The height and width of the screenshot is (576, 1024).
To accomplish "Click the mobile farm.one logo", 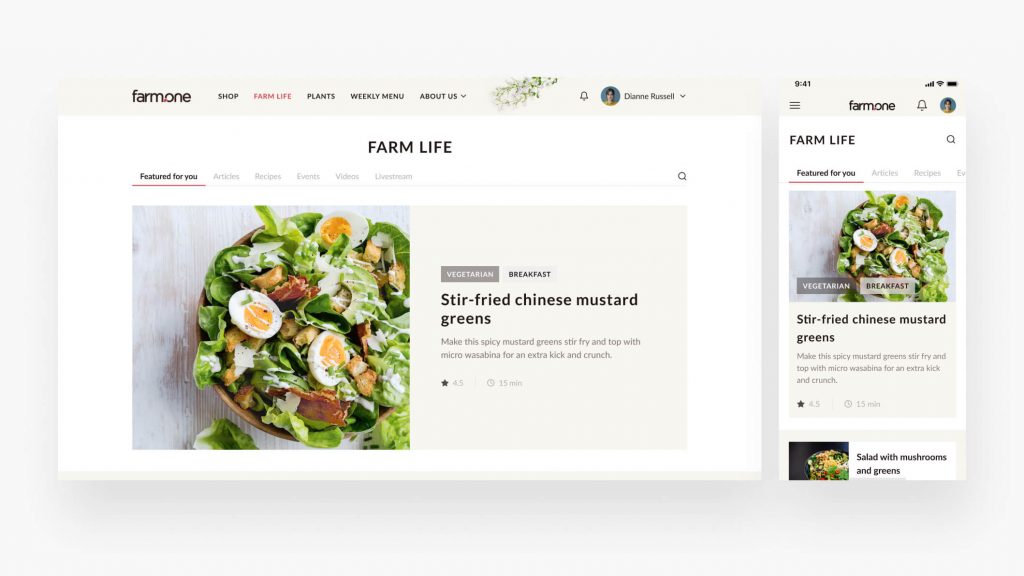I will (872, 105).
